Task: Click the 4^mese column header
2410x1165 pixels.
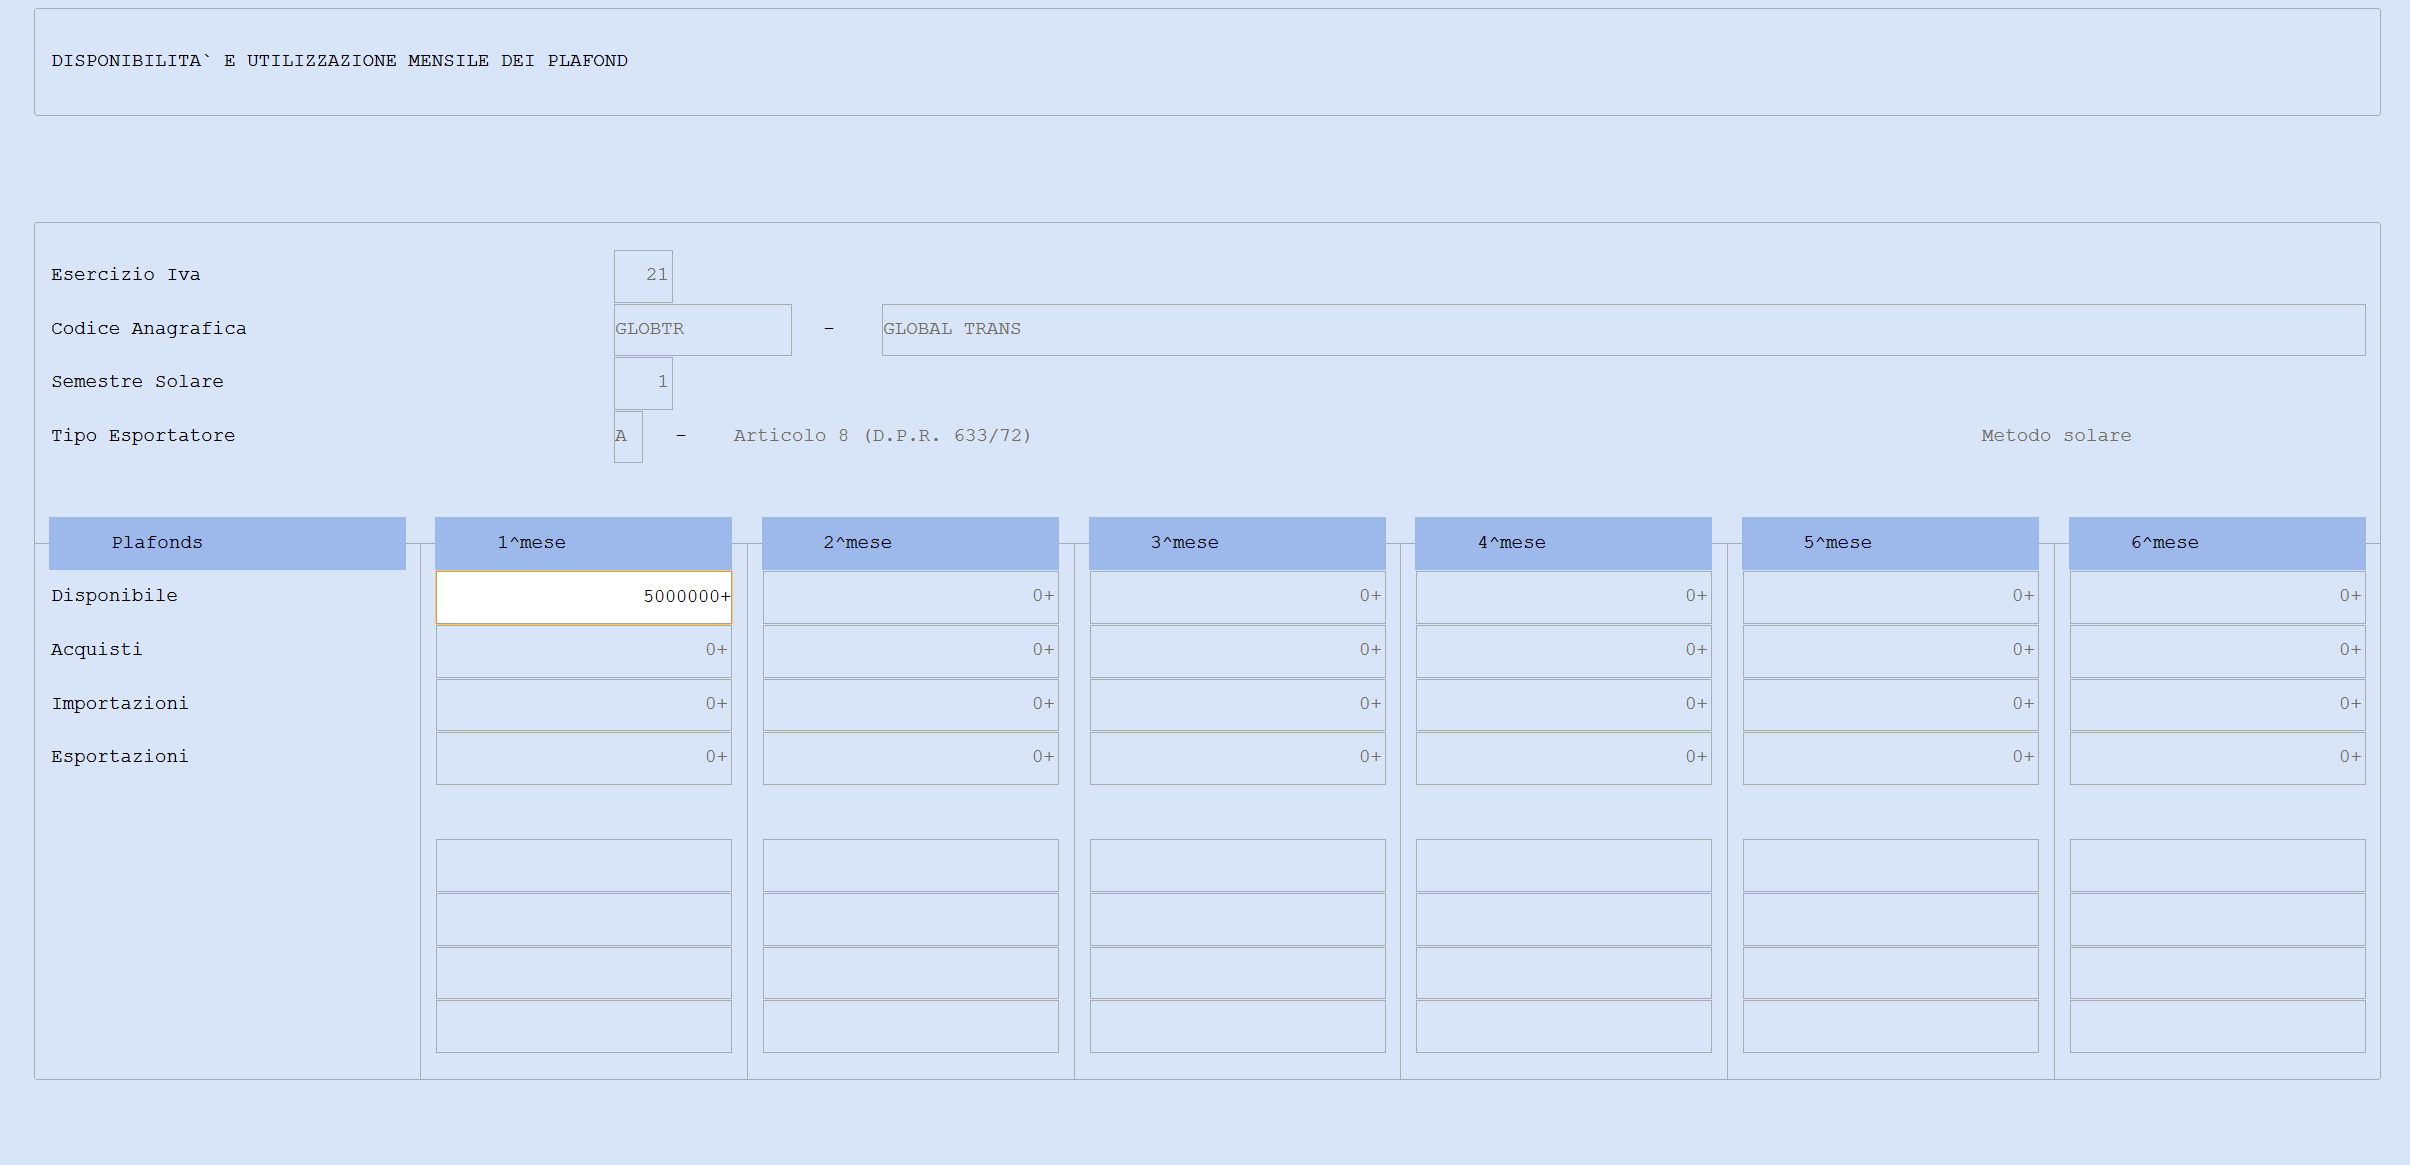Action: click(x=1563, y=543)
